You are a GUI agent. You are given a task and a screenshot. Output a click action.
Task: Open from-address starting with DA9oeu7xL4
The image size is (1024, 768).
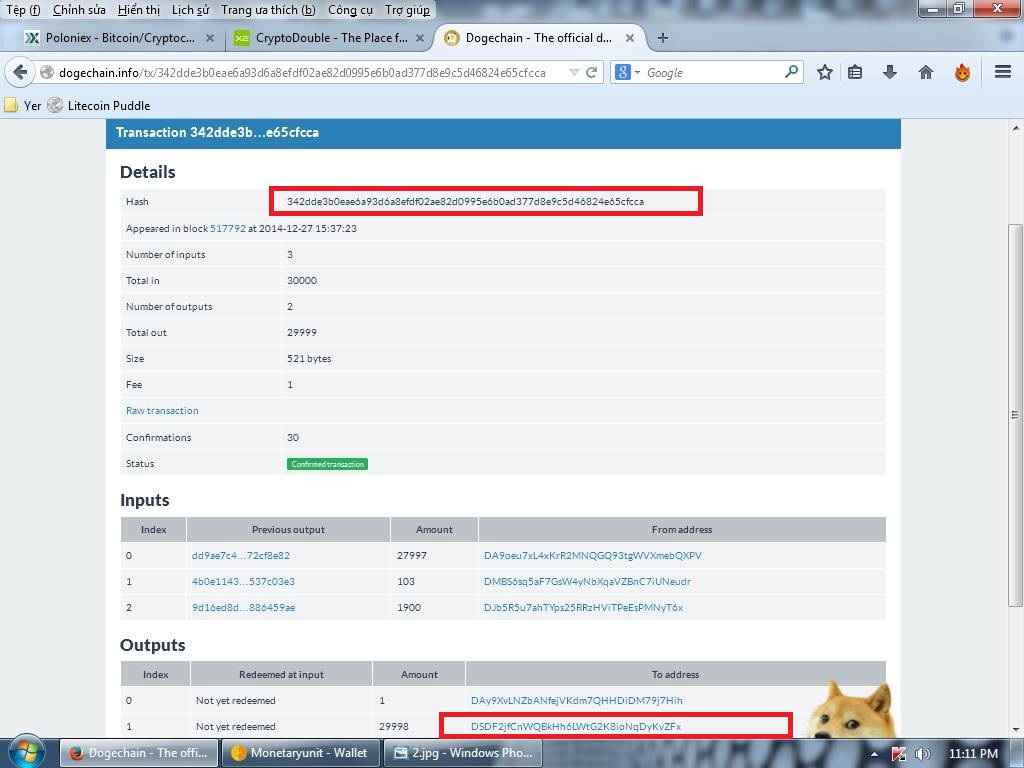tap(593, 556)
